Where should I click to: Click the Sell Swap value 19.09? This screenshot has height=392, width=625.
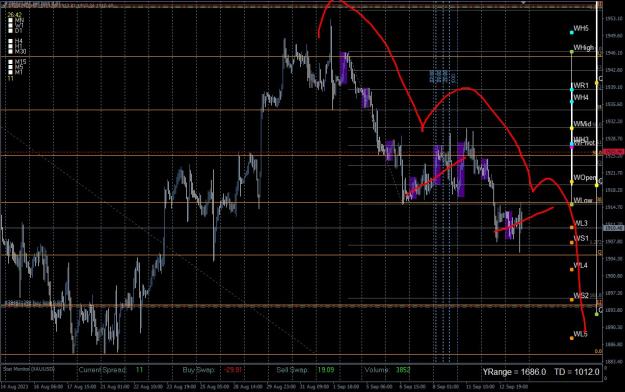[x=326, y=370]
